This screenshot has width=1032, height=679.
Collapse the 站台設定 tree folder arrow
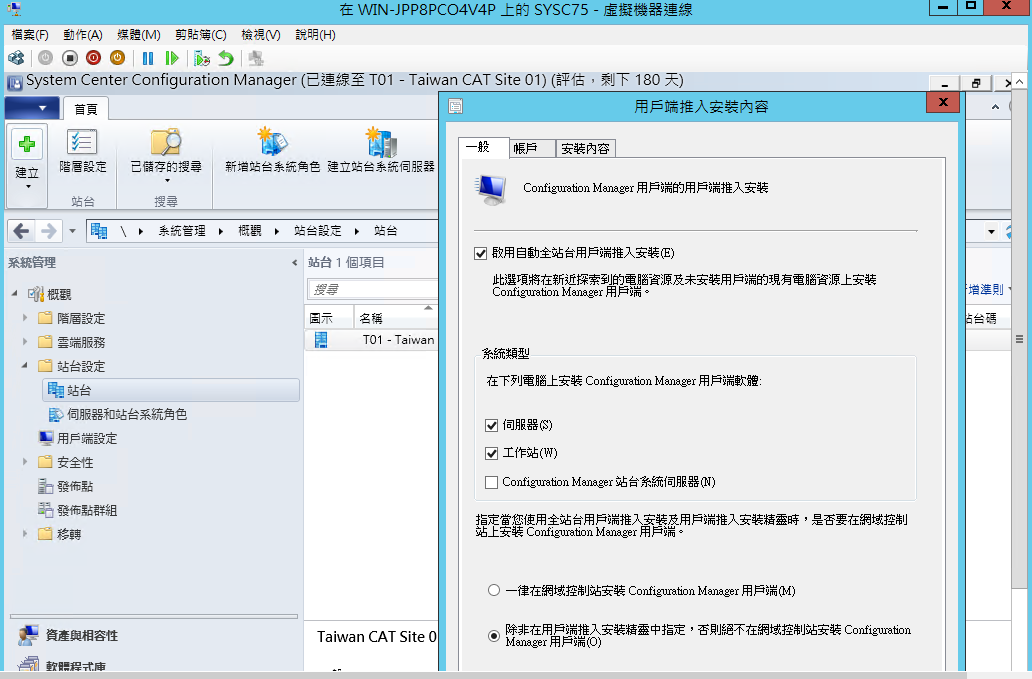pos(25,365)
